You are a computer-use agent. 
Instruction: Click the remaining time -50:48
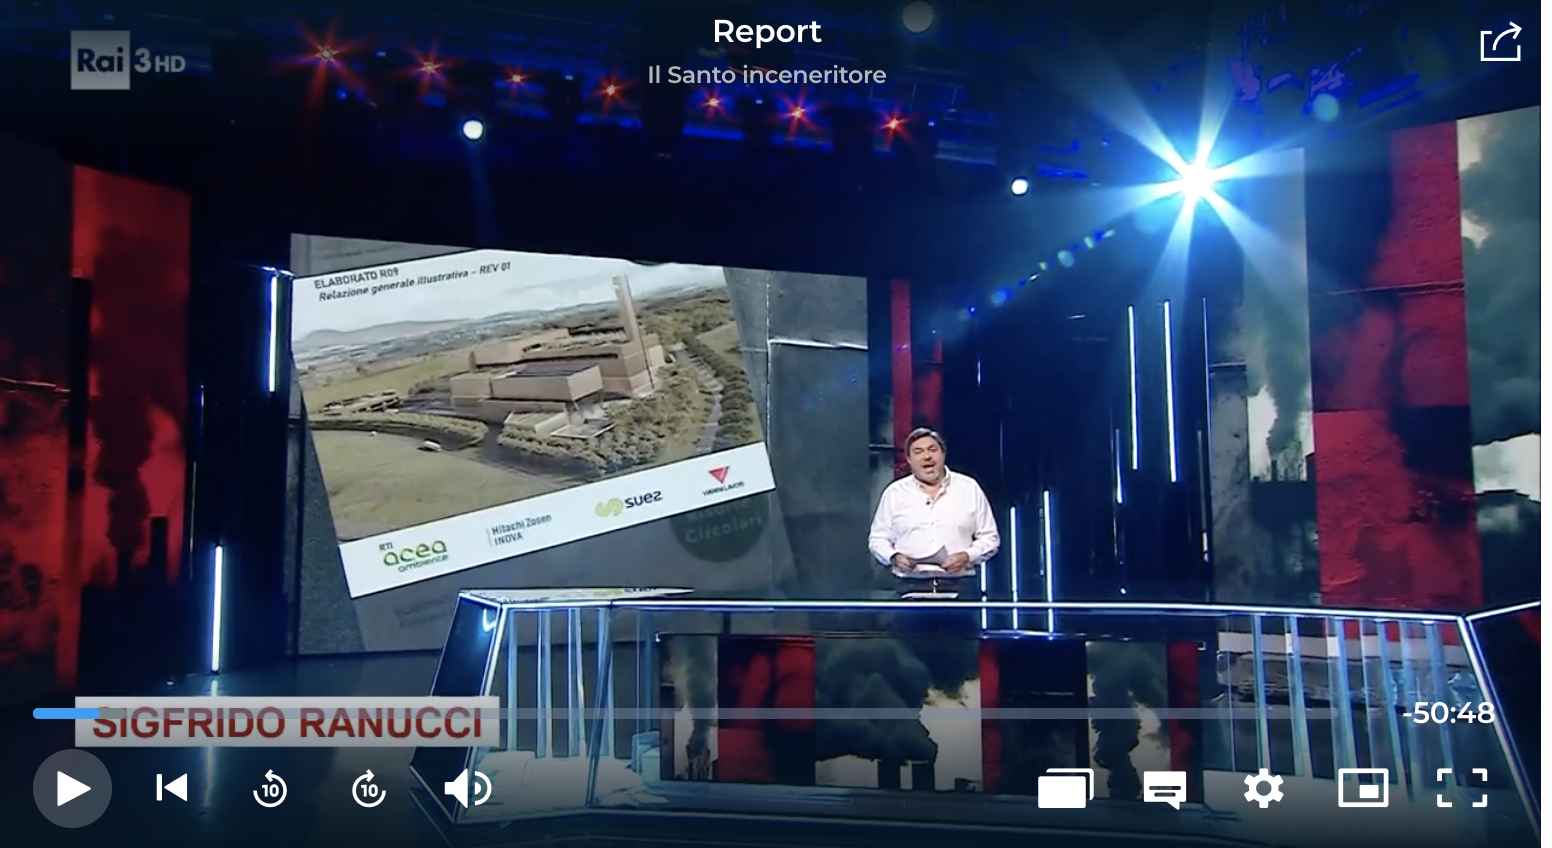(1448, 713)
